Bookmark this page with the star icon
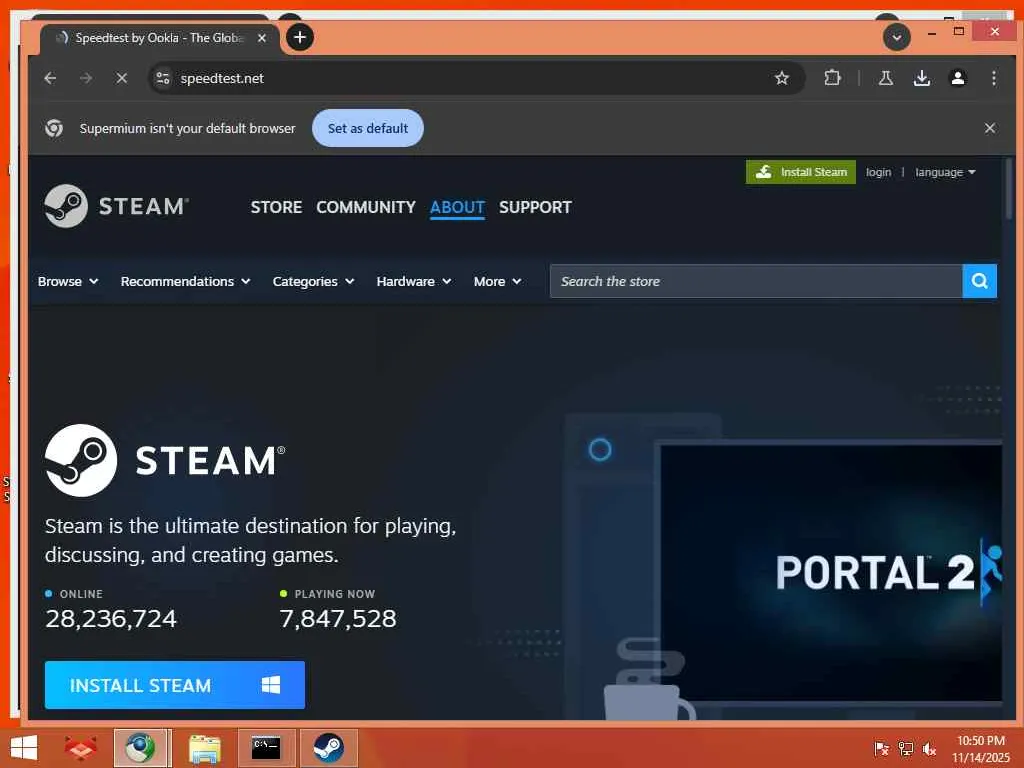1024x768 pixels. pos(782,78)
